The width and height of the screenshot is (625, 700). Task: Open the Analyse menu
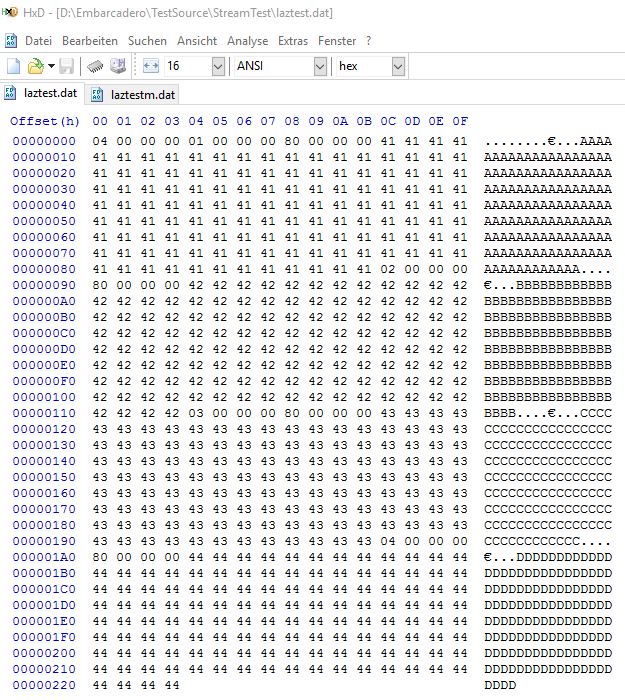[247, 41]
